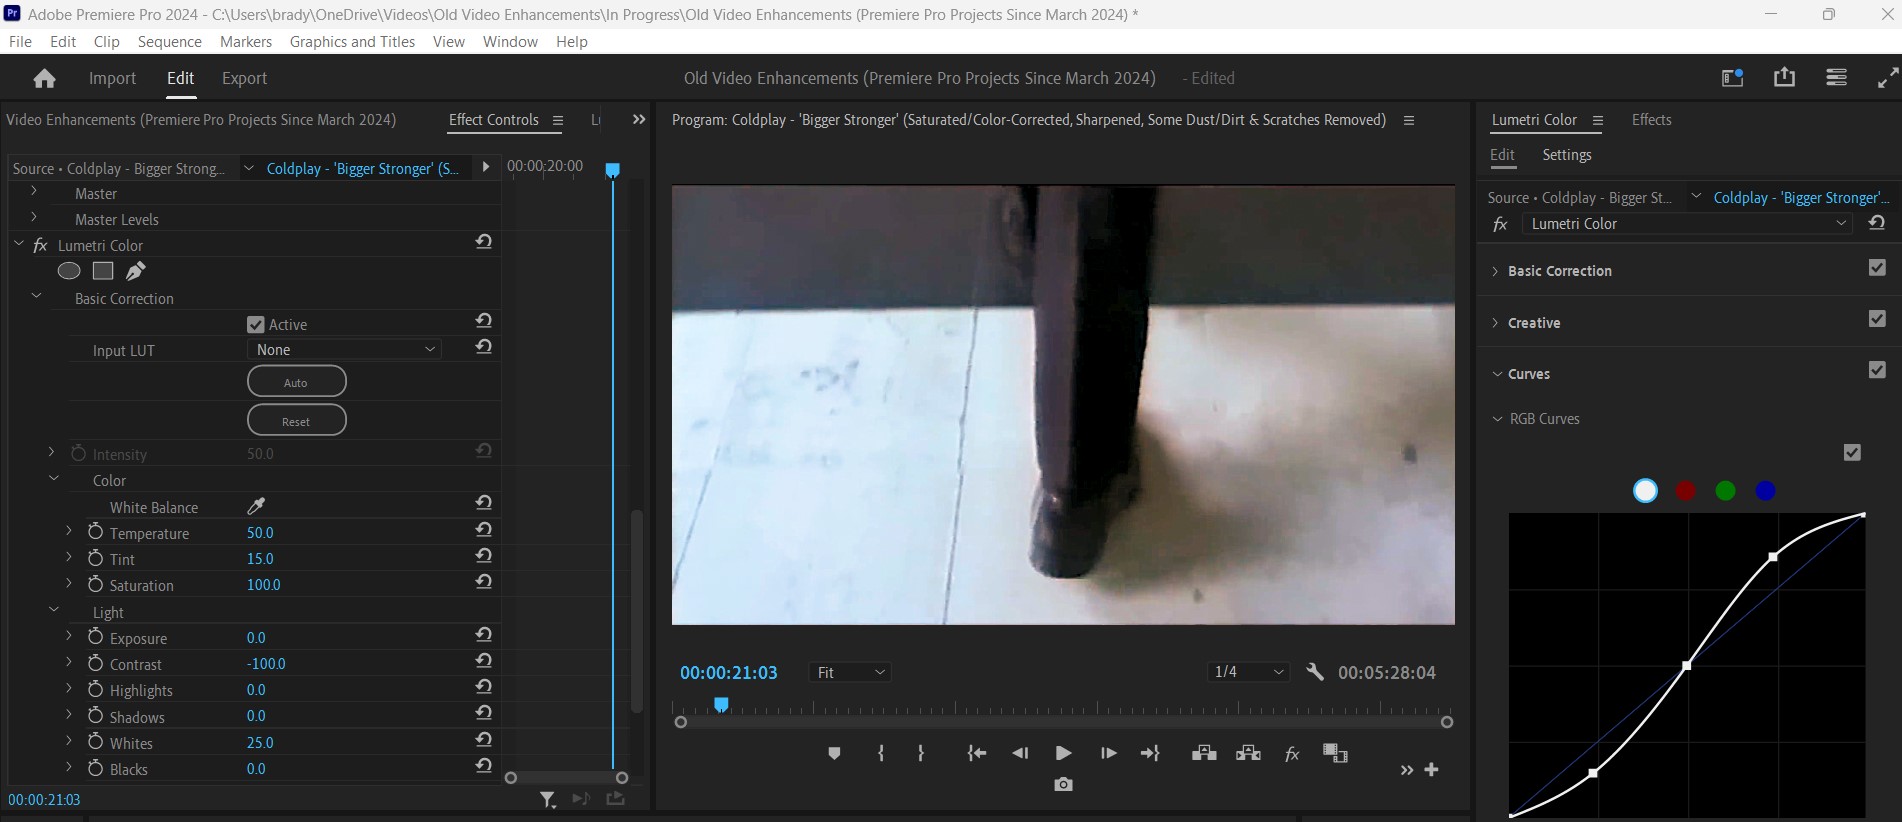Disable the Creative section checkbox
Screen dimensions: 1902x822
tap(1877, 319)
